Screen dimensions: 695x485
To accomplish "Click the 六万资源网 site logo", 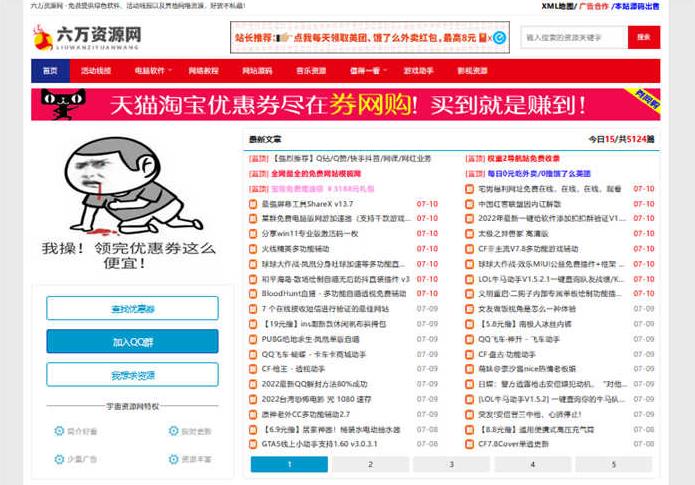I will point(87,37).
